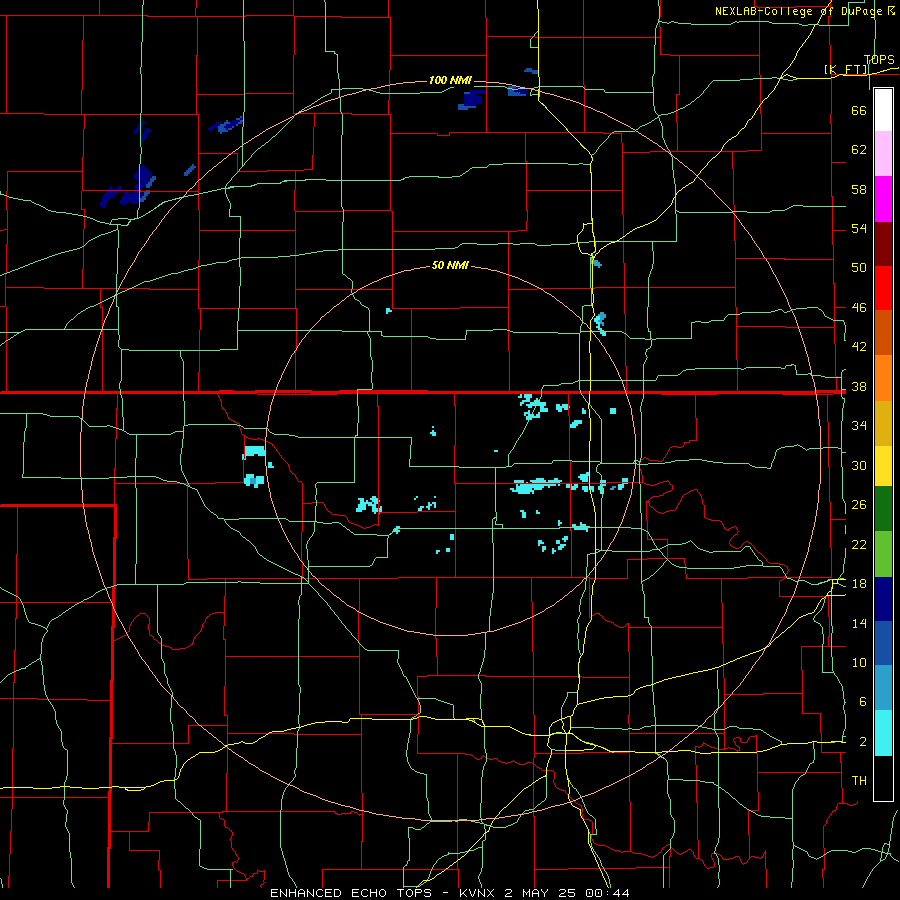Click the 100 NMI range ring label
The width and height of the screenshot is (900, 900).
click(450, 80)
